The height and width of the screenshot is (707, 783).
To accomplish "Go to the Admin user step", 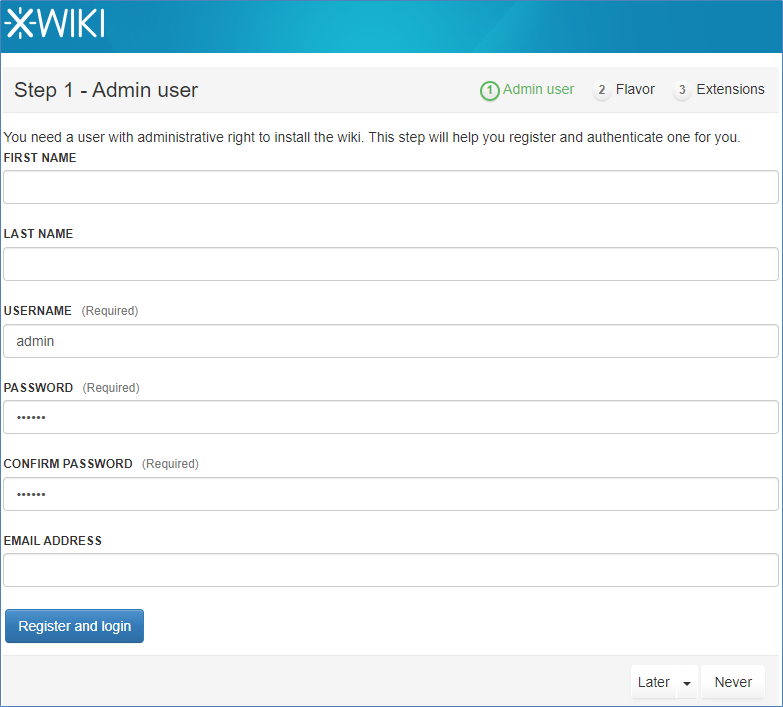I will 538,90.
